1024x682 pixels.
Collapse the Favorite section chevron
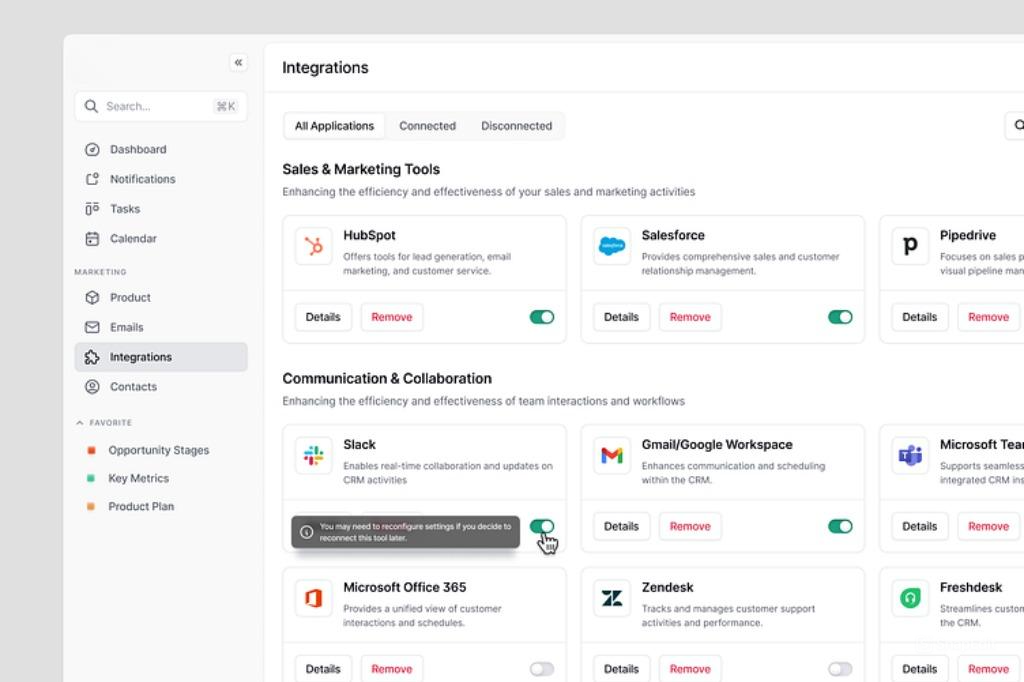click(80, 423)
